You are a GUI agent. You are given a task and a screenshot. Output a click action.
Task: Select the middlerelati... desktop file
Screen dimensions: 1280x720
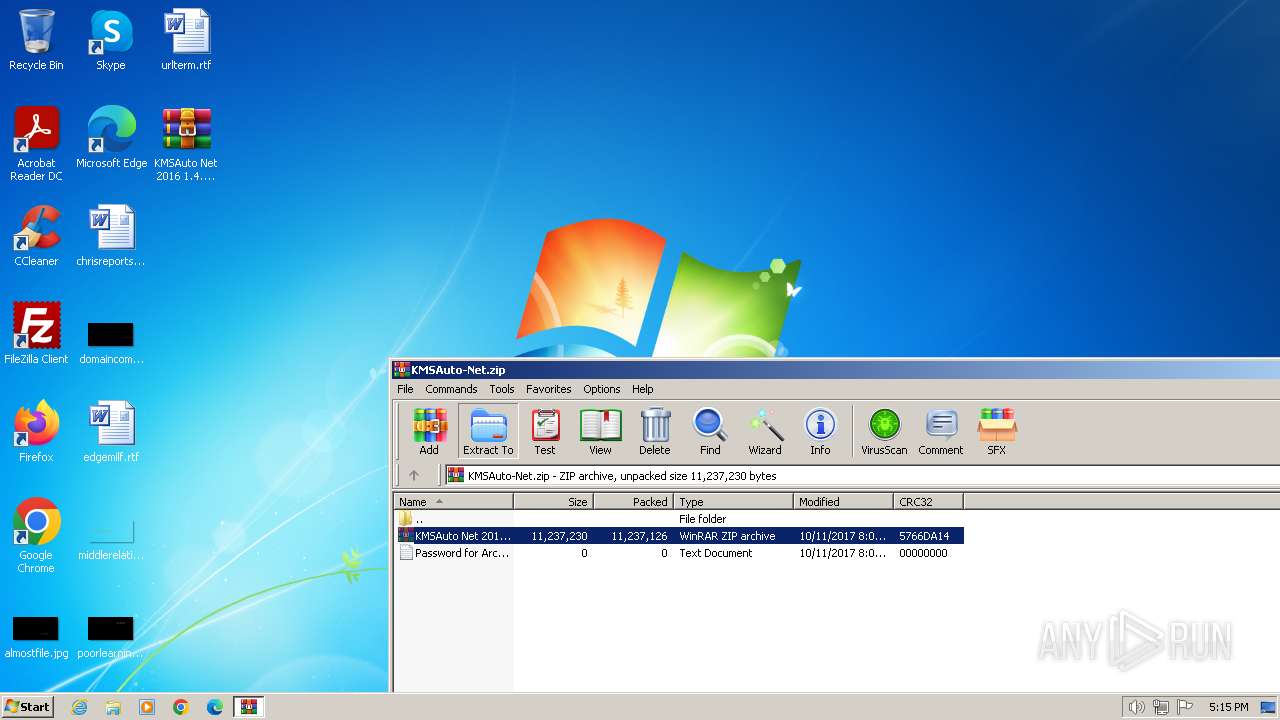[x=111, y=538]
